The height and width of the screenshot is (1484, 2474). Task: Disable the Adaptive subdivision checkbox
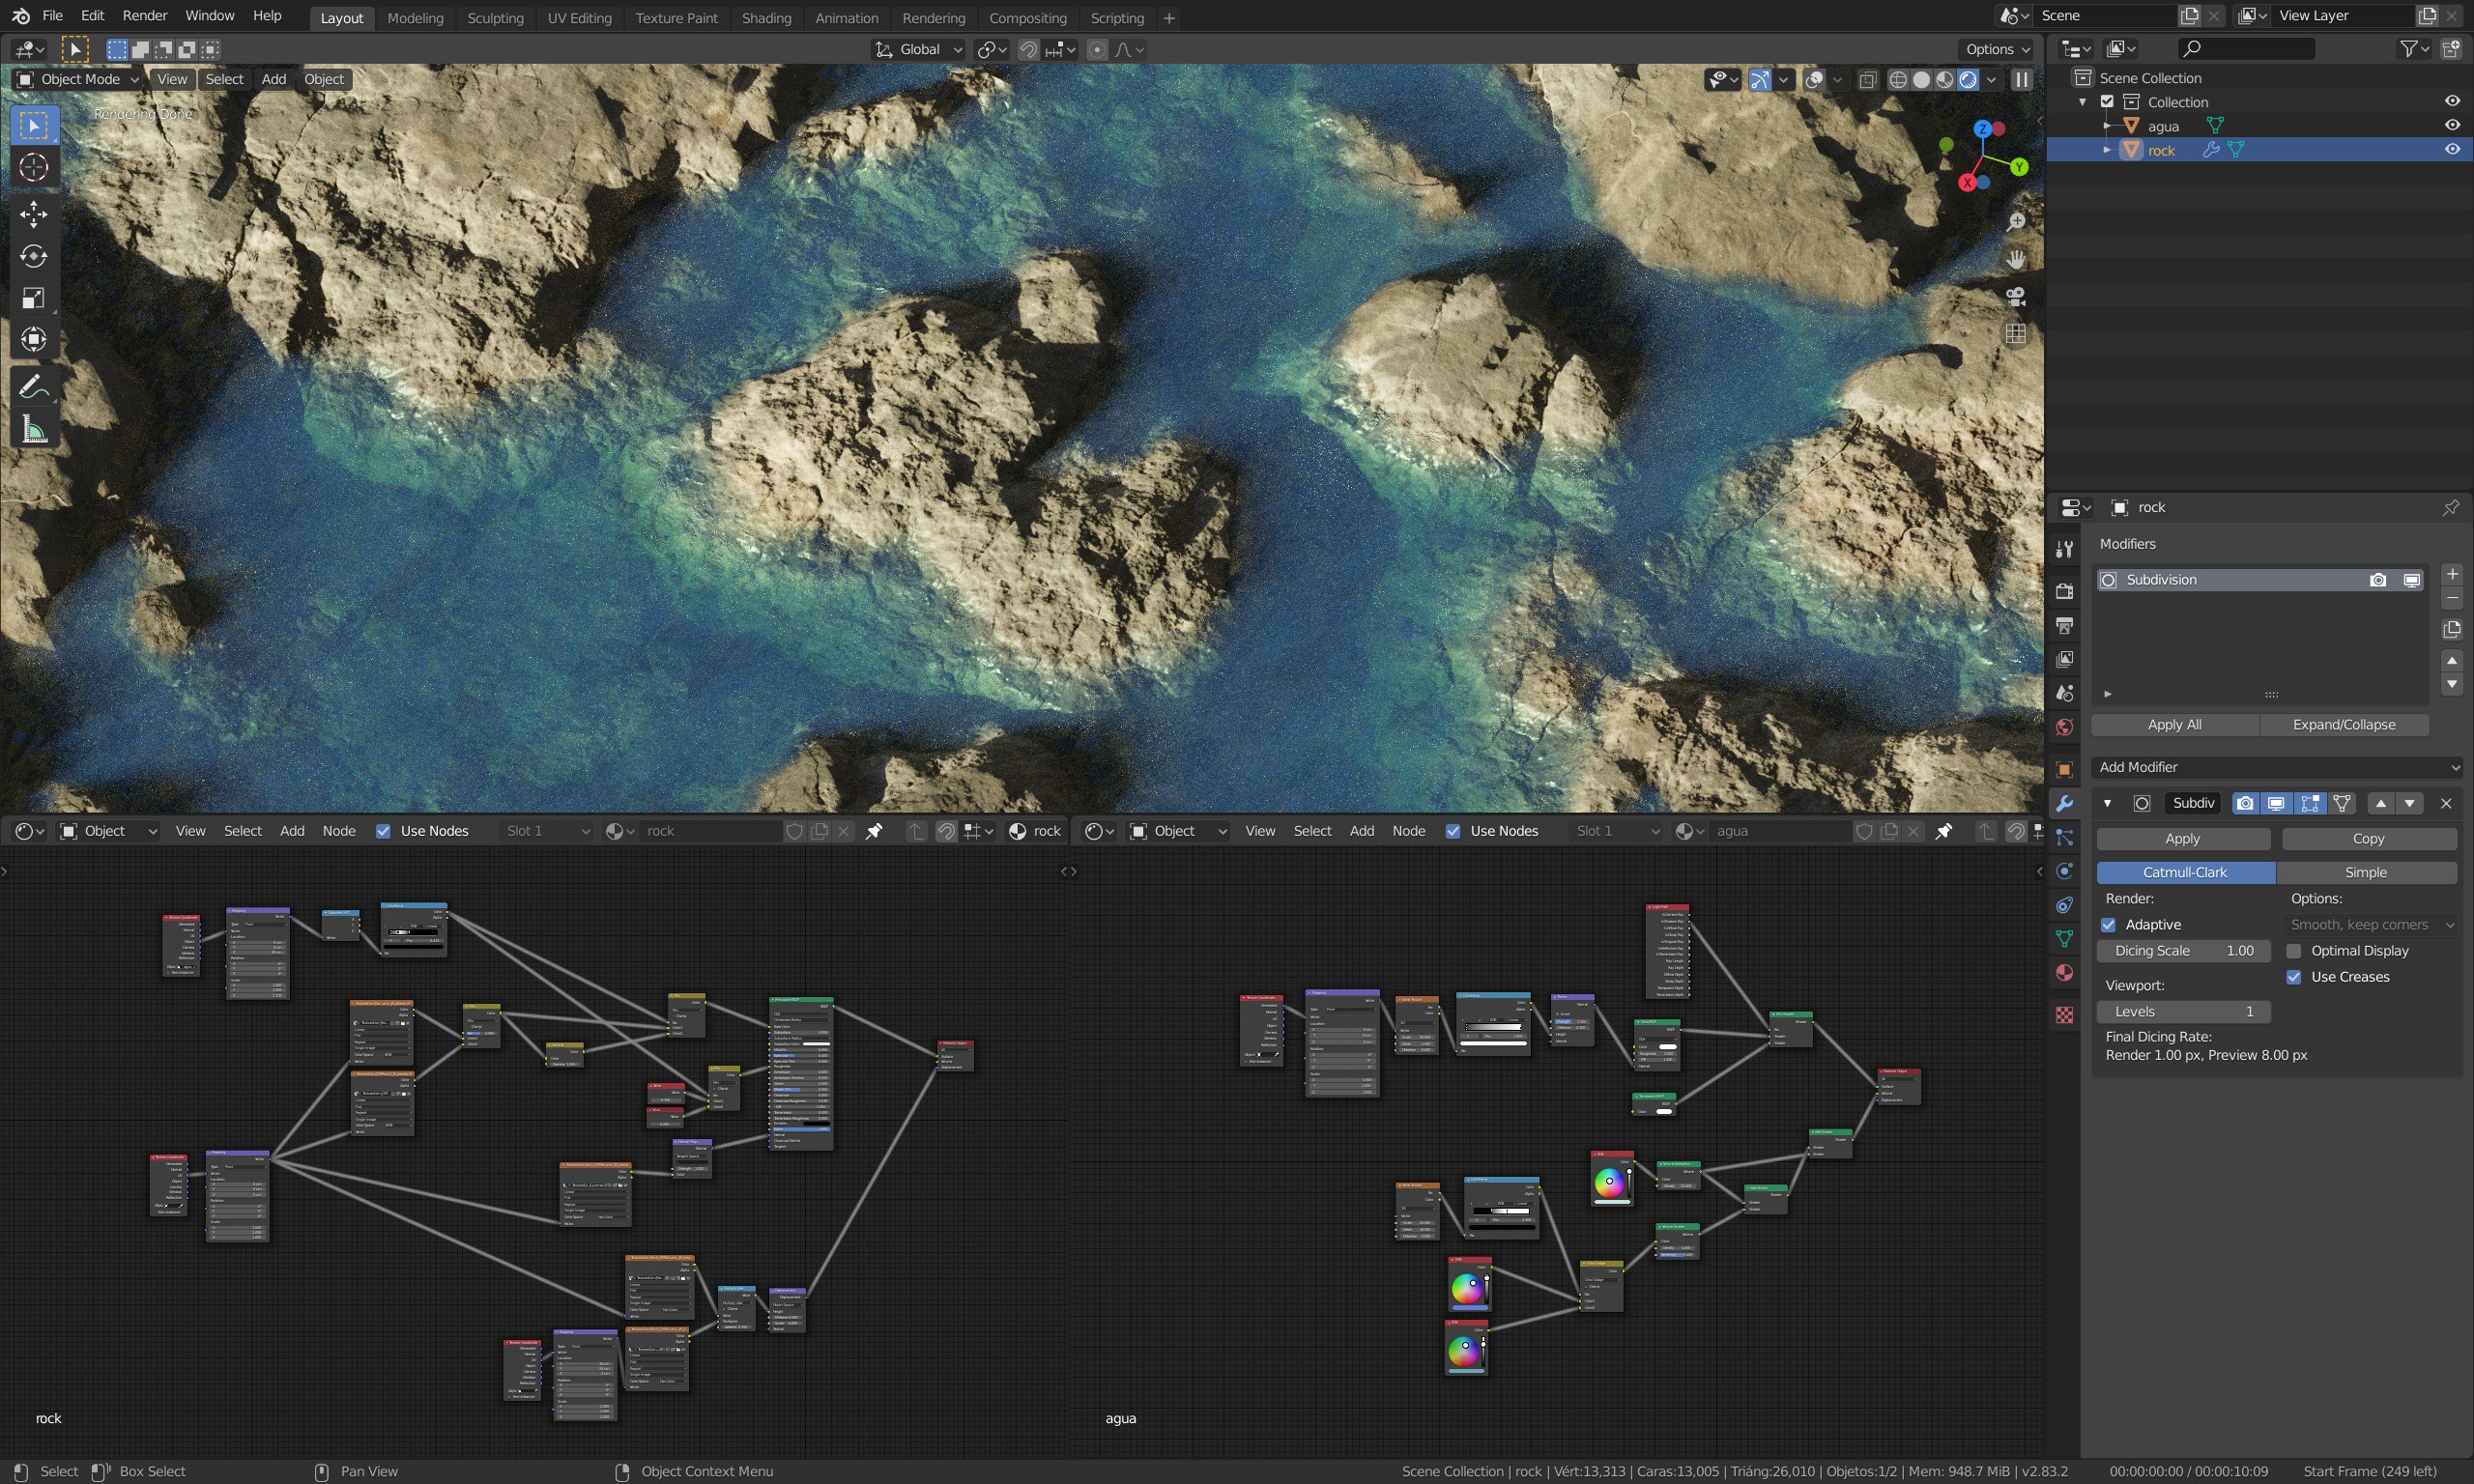tap(2108, 925)
